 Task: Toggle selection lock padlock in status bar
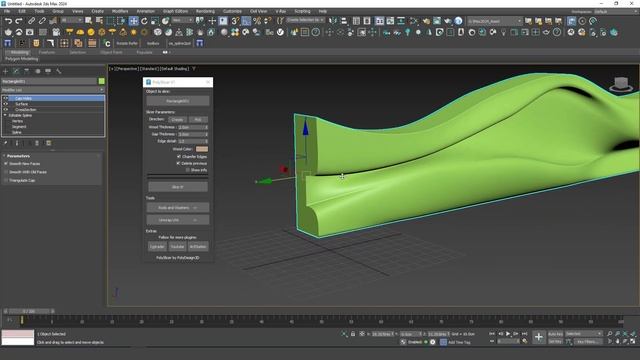point(353,334)
